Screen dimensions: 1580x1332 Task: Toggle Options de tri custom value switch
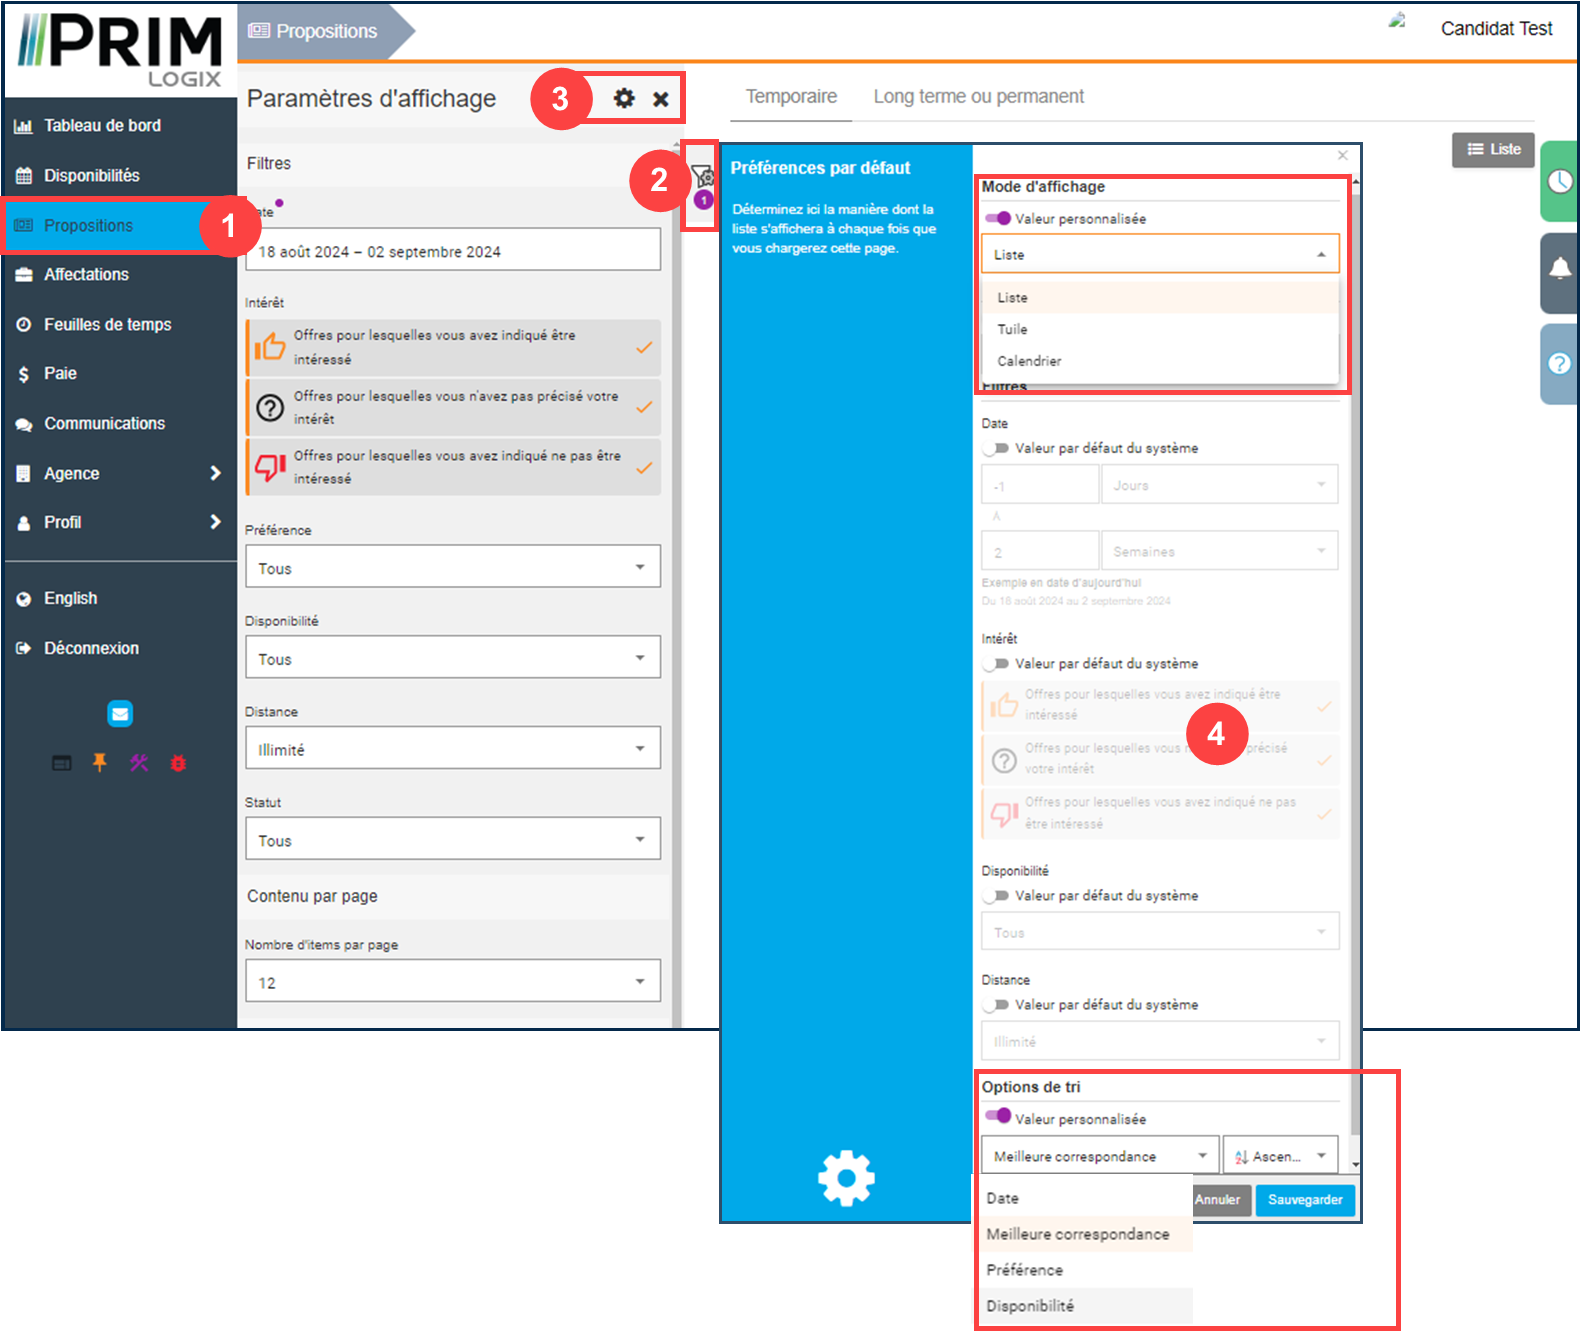click(x=997, y=1116)
